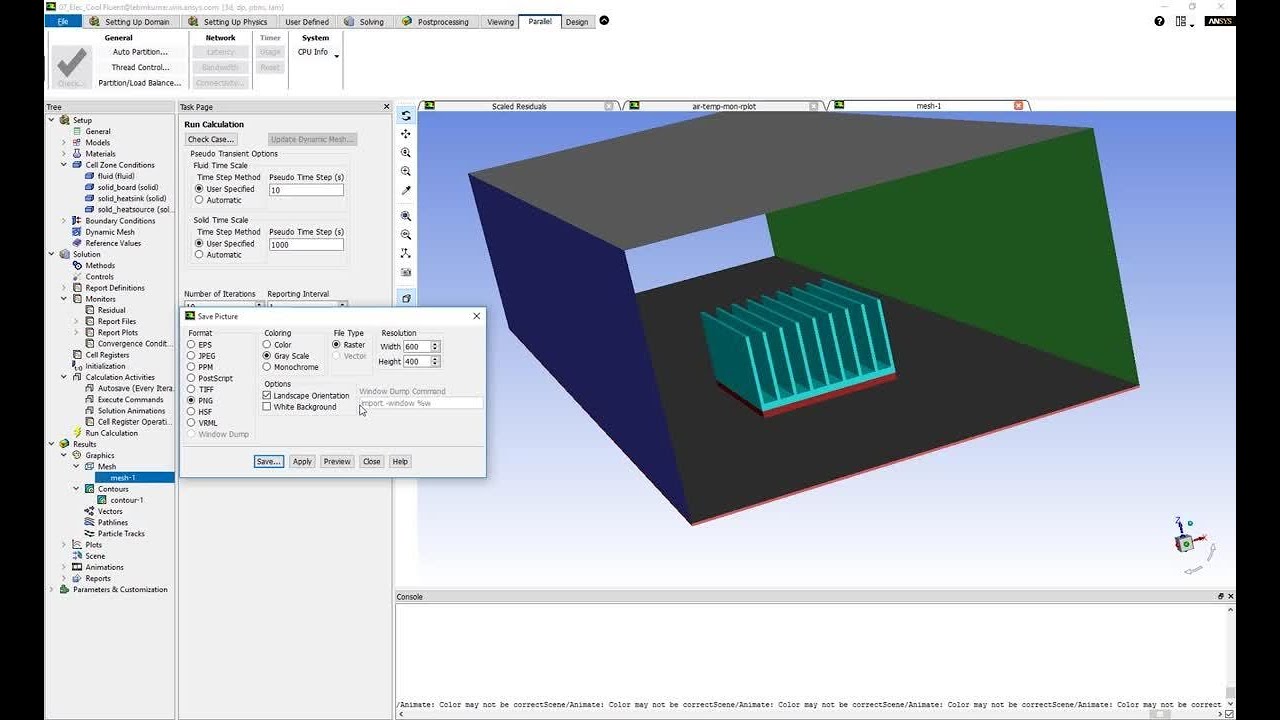Click Thread Control... button
1280x720 pixels.
pos(140,68)
